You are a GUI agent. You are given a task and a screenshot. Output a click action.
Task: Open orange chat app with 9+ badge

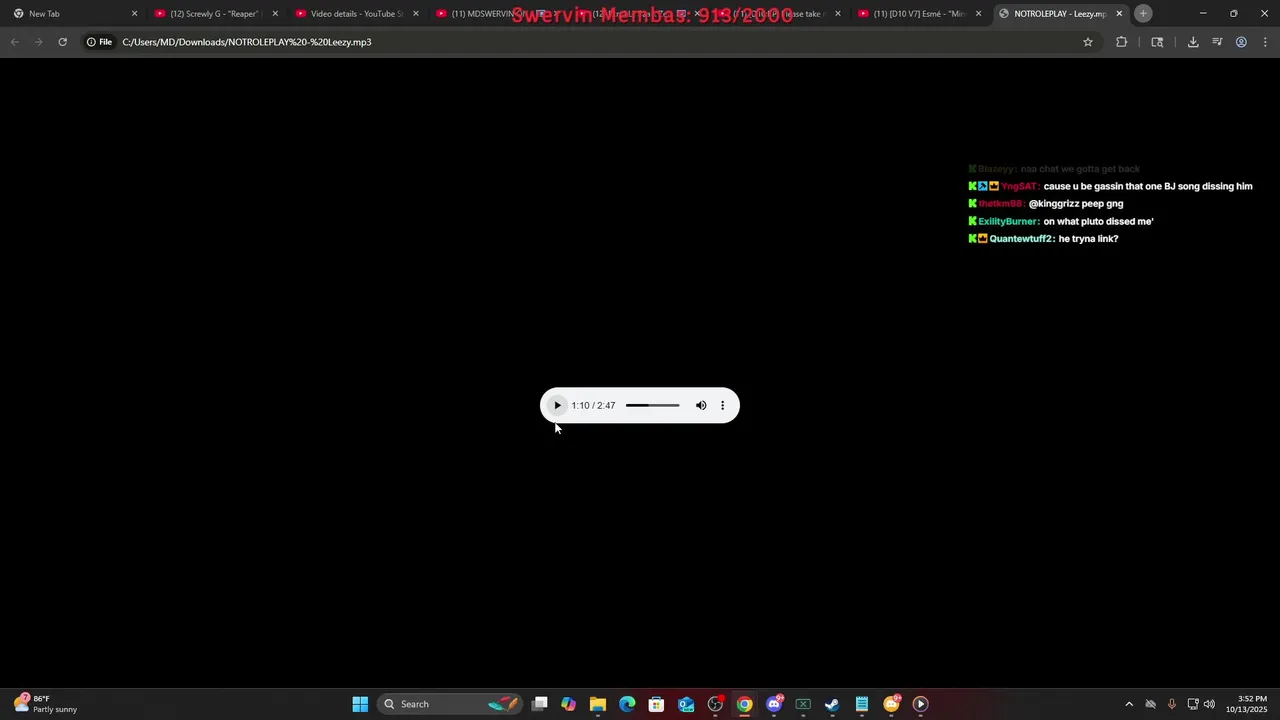[x=891, y=704]
